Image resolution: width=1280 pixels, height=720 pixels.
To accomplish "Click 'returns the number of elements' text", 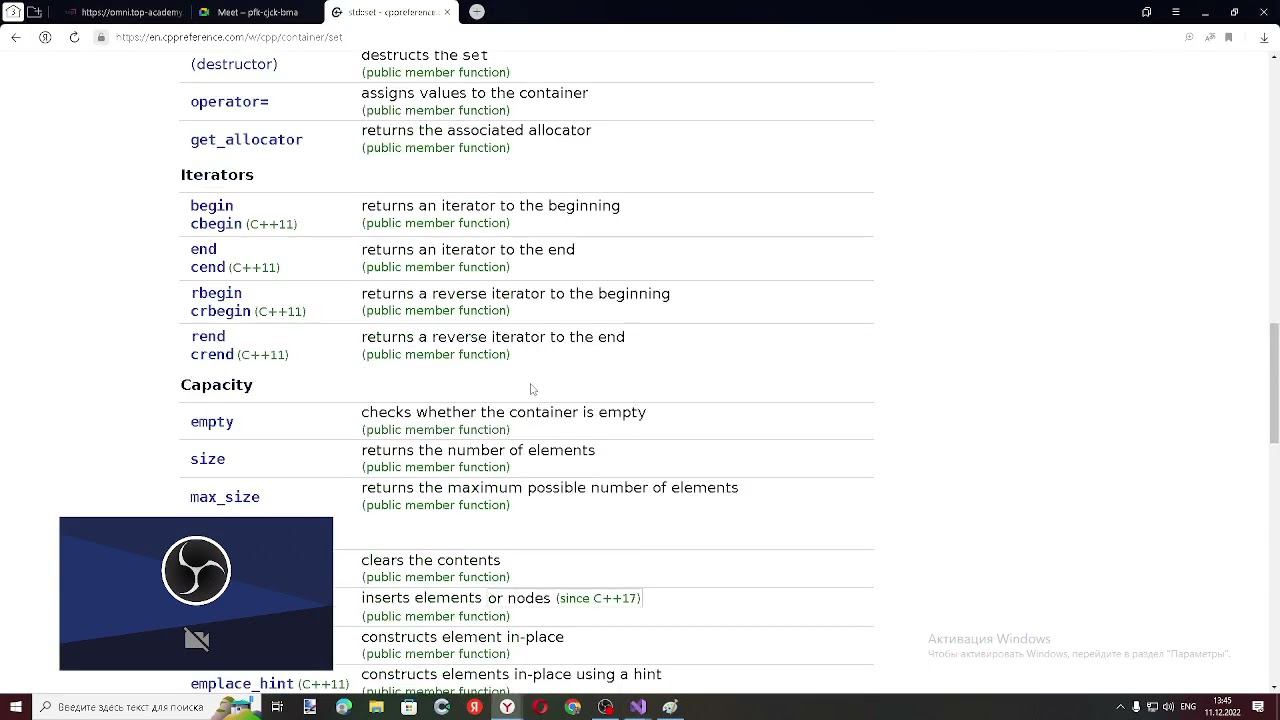I will pos(478,450).
